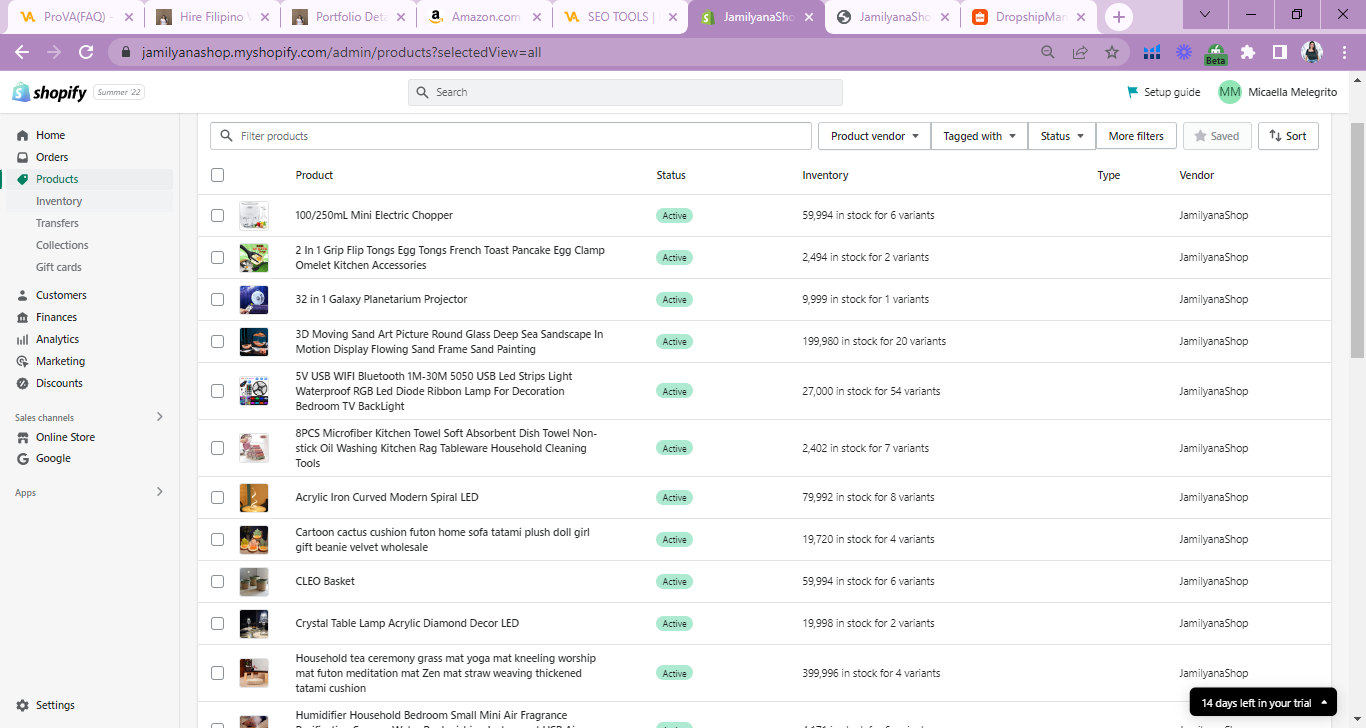Open the Orders sidebar icon
This screenshot has height=728, width=1366.
tap(22, 157)
